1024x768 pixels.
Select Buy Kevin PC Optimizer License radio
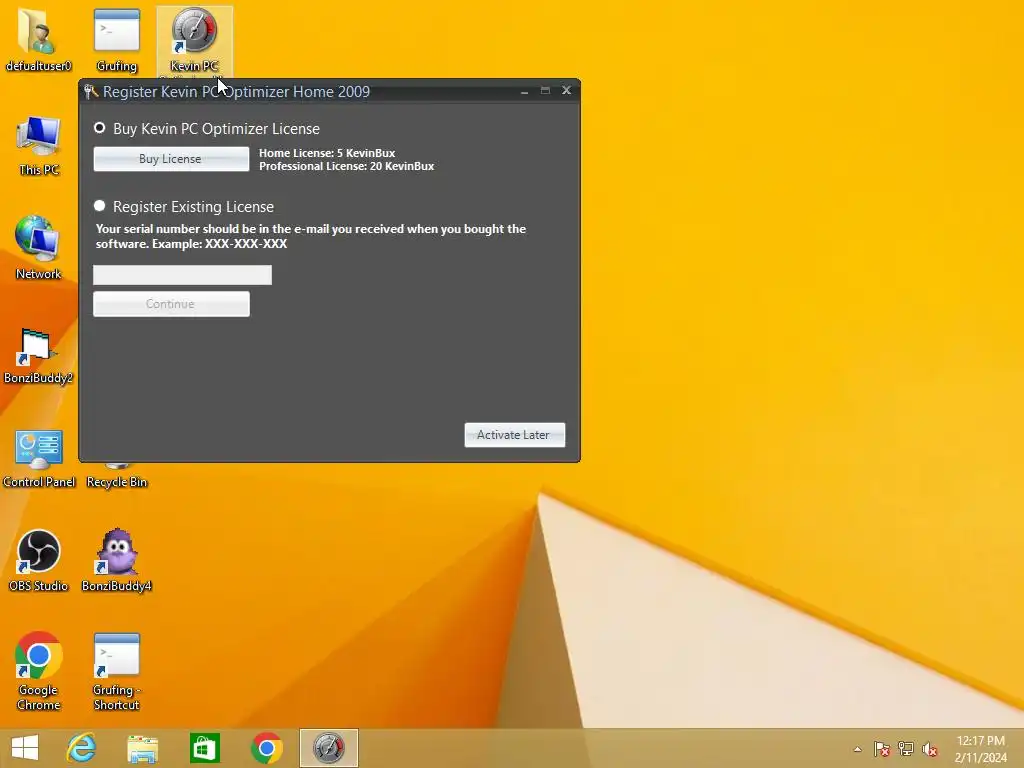click(x=99, y=128)
